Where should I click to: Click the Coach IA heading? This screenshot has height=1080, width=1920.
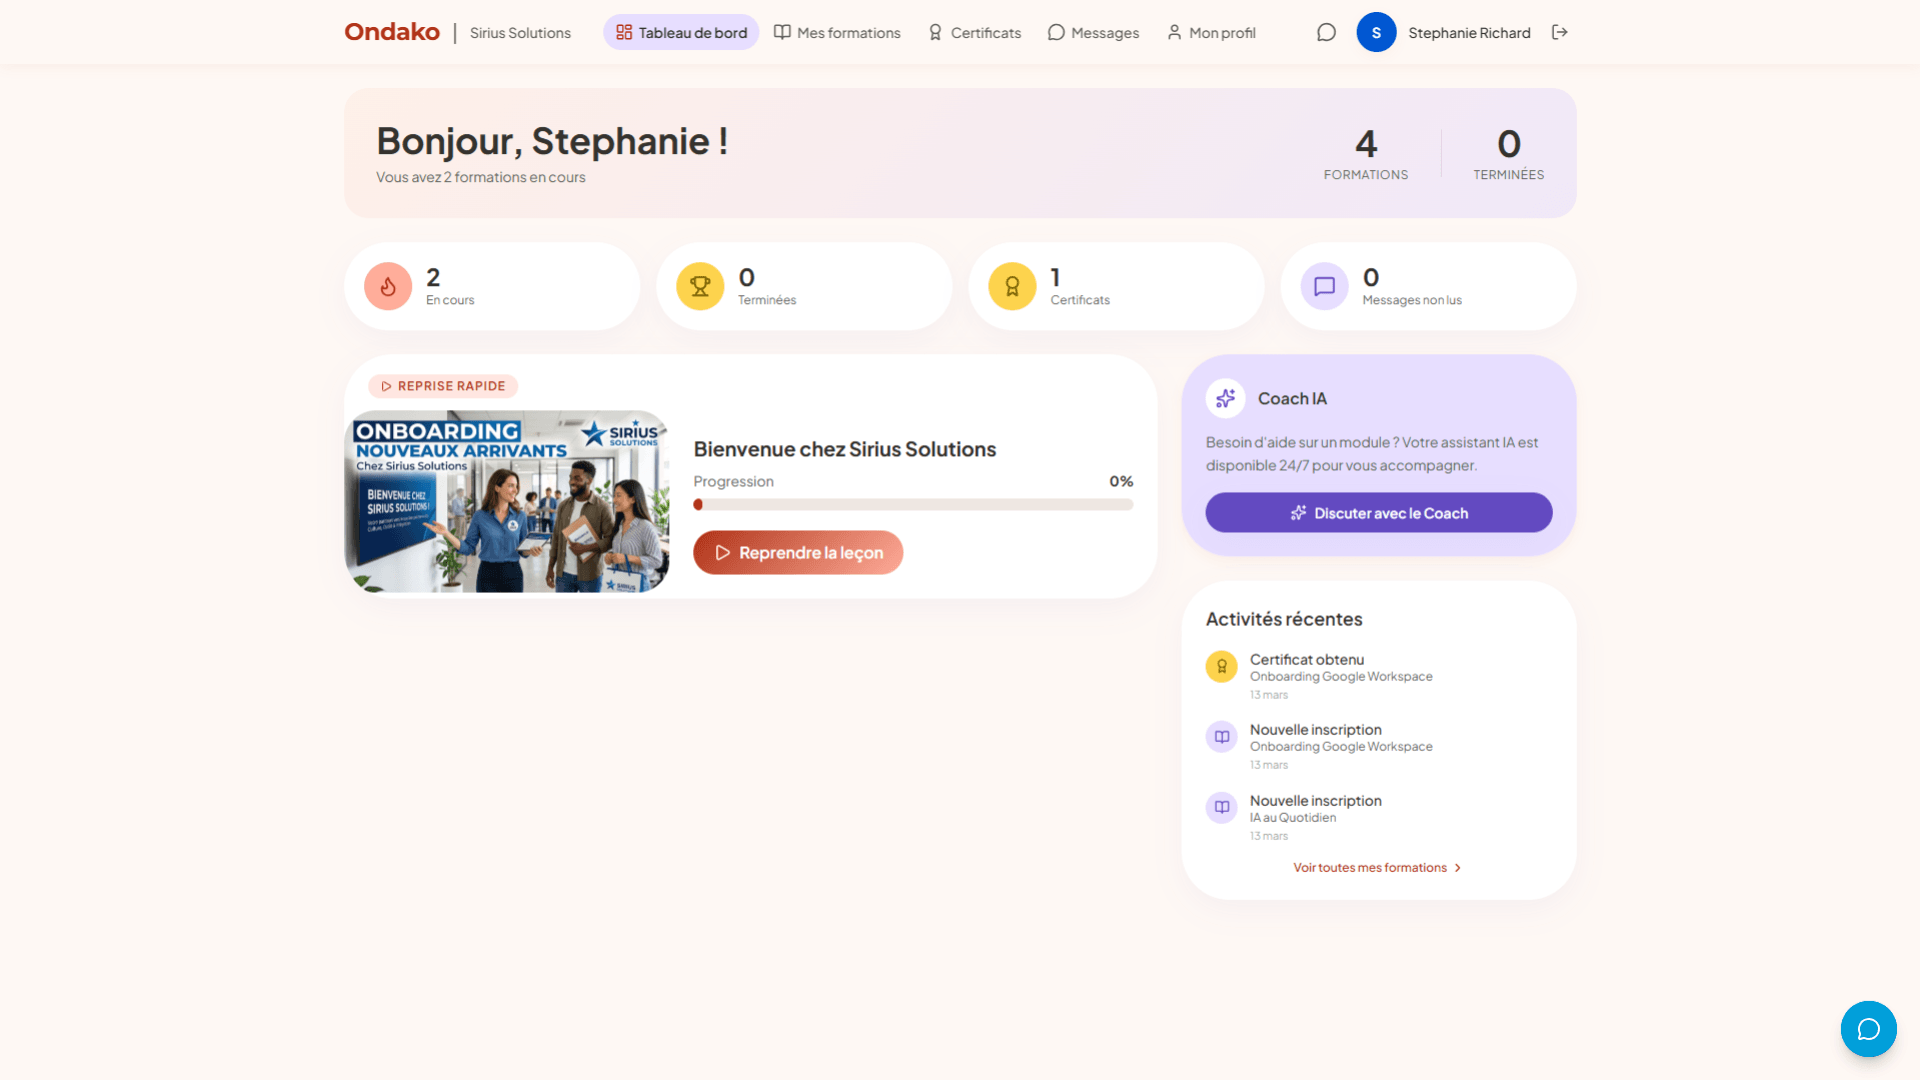(1292, 398)
